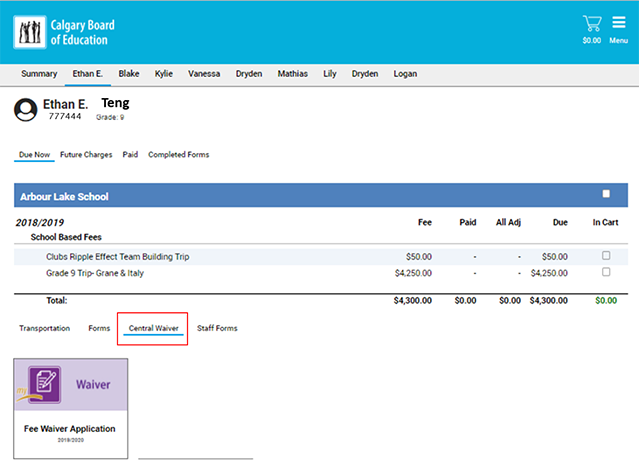Show the Completed Forms tab
This screenshot has width=639, height=474.
(x=179, y=155)
